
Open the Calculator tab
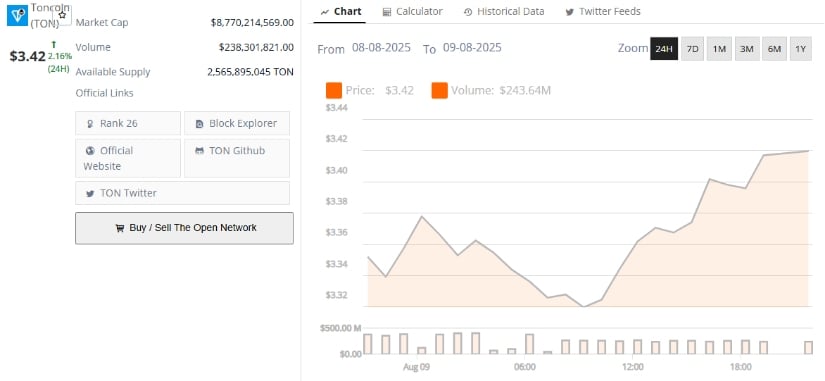(x=412, y=12)
